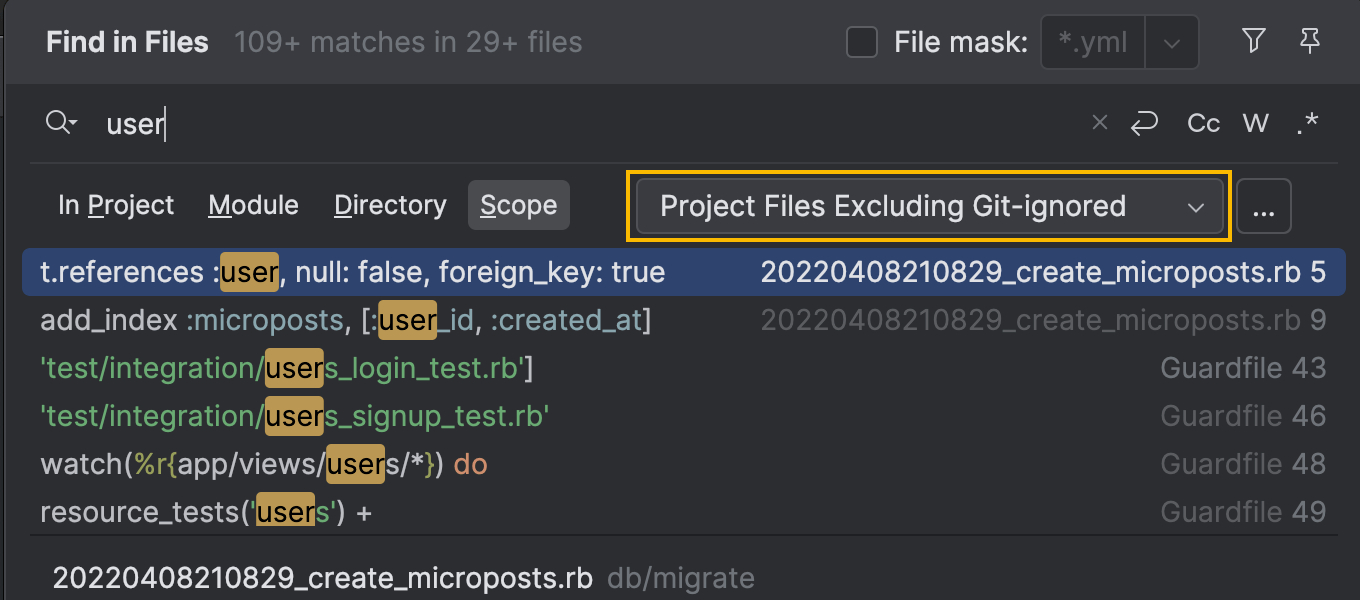1360x600 pixels.
Task: Enable the File mask checkbox
Action: [862, 42]
